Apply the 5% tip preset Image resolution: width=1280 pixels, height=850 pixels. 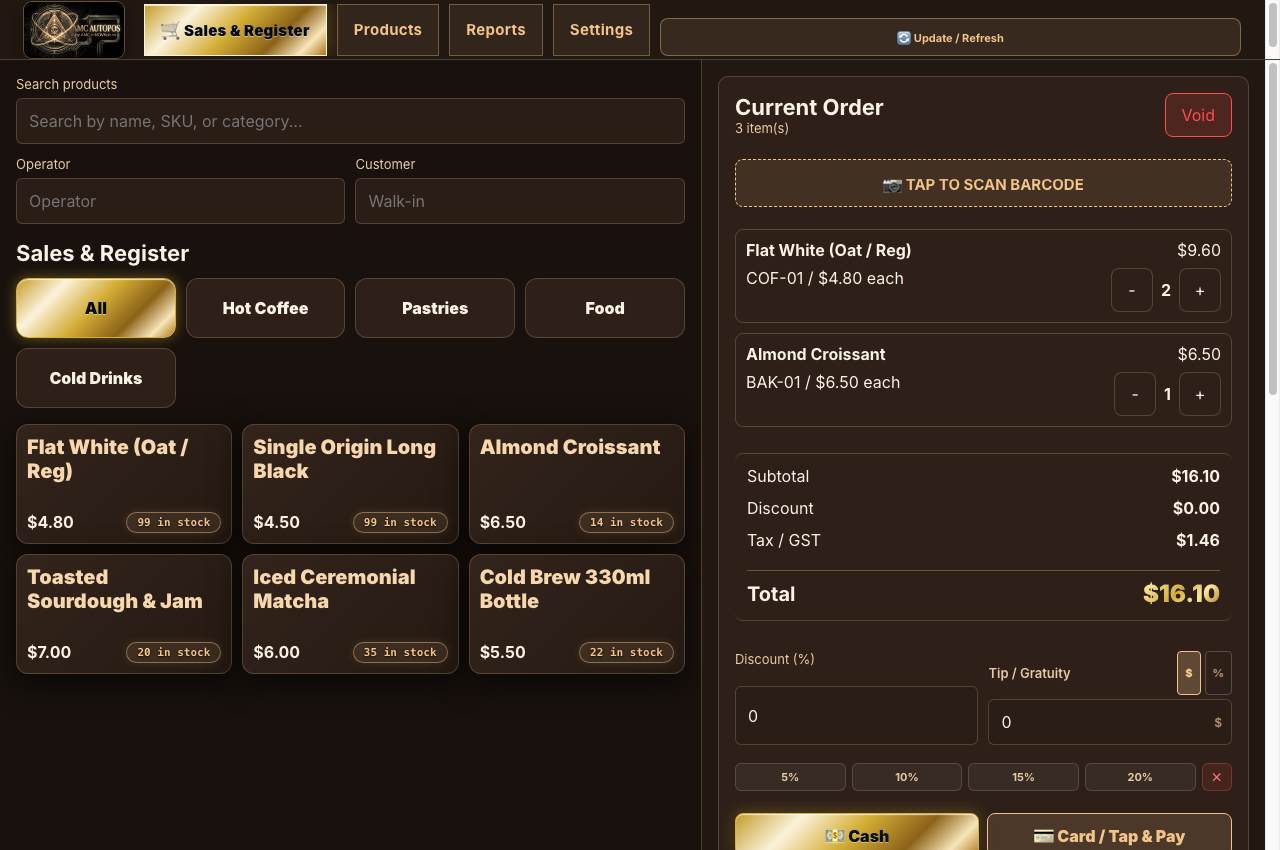point(790,777)
